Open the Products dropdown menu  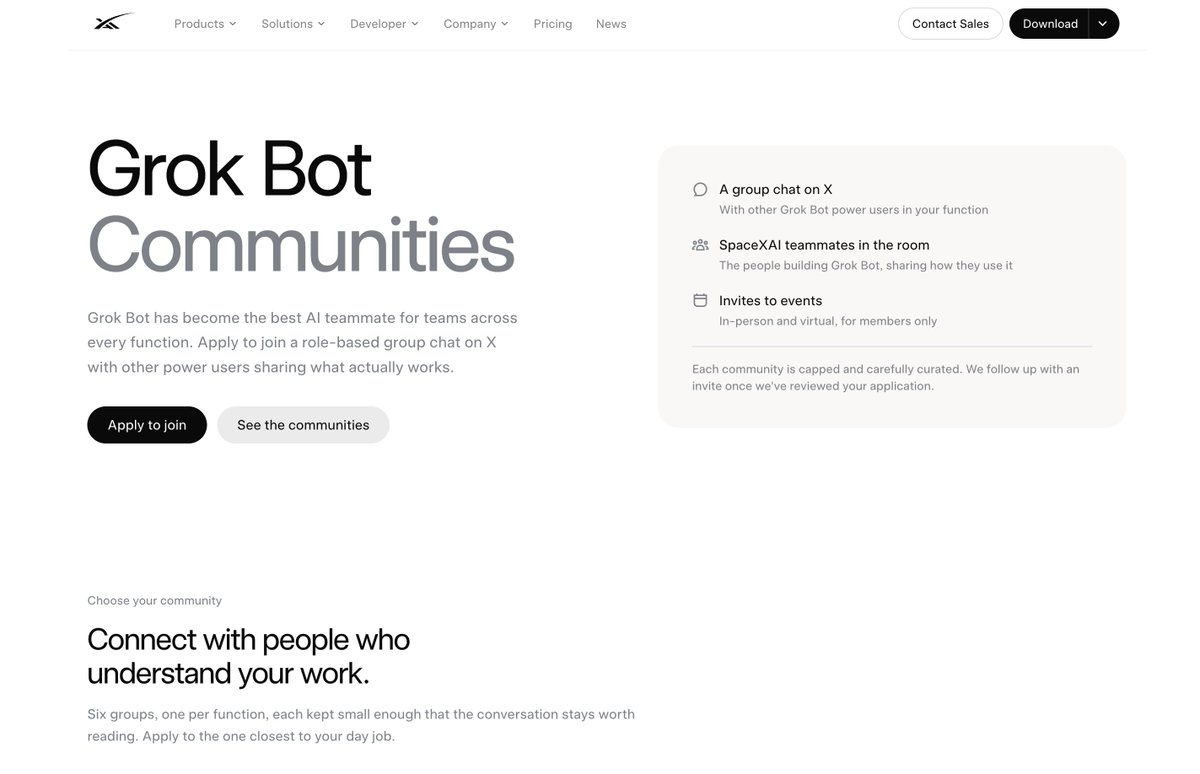point(205,23)
